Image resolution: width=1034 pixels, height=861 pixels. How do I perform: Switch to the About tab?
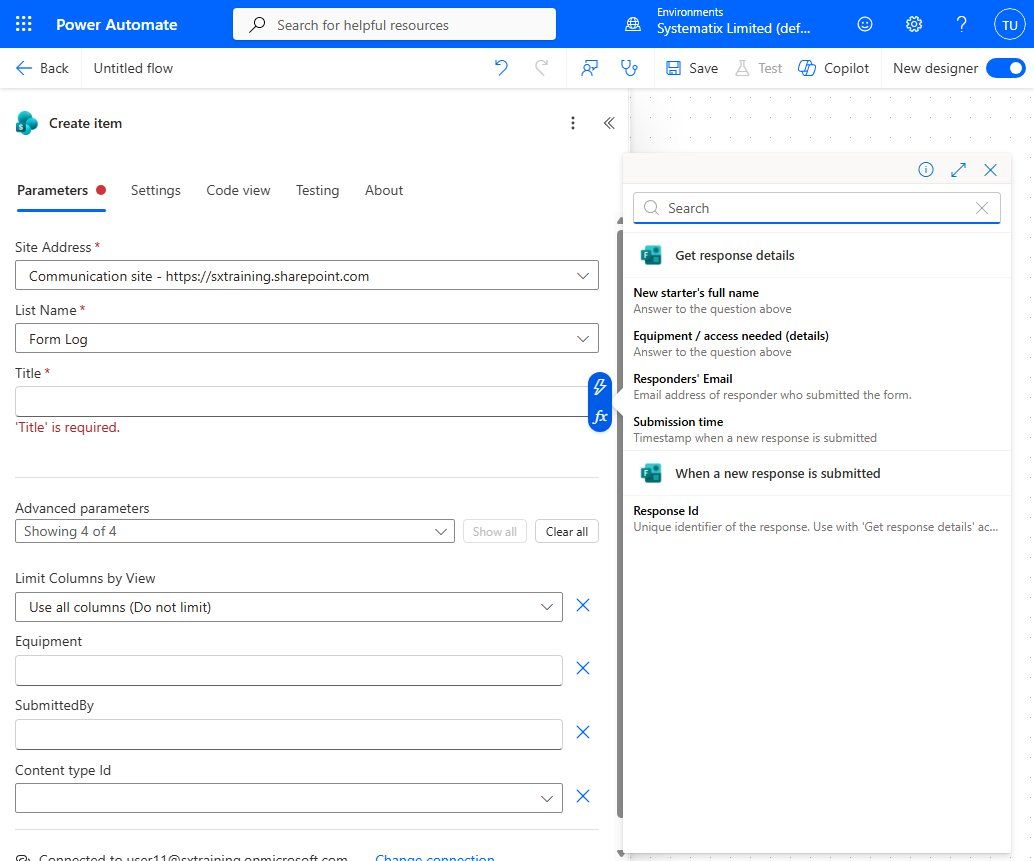point(384,191)
